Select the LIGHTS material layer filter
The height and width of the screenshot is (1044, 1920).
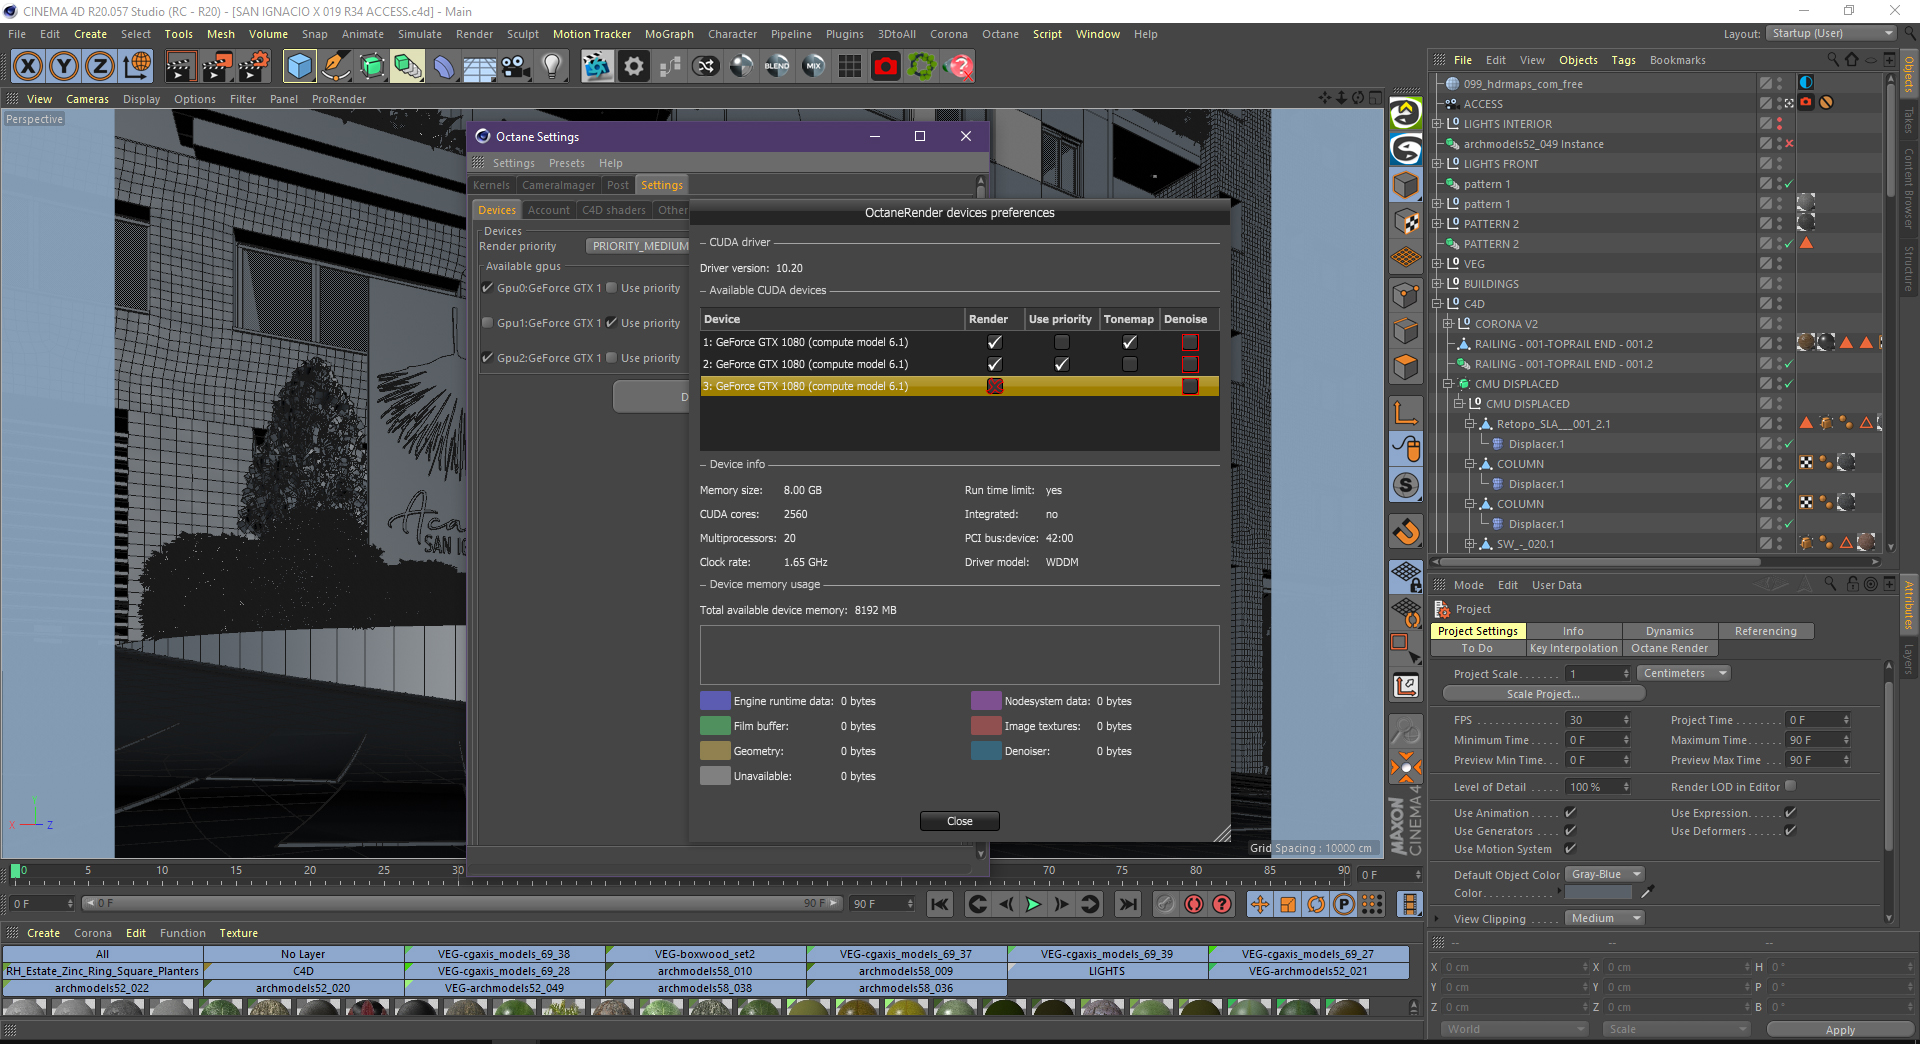tap(1107, 971)
